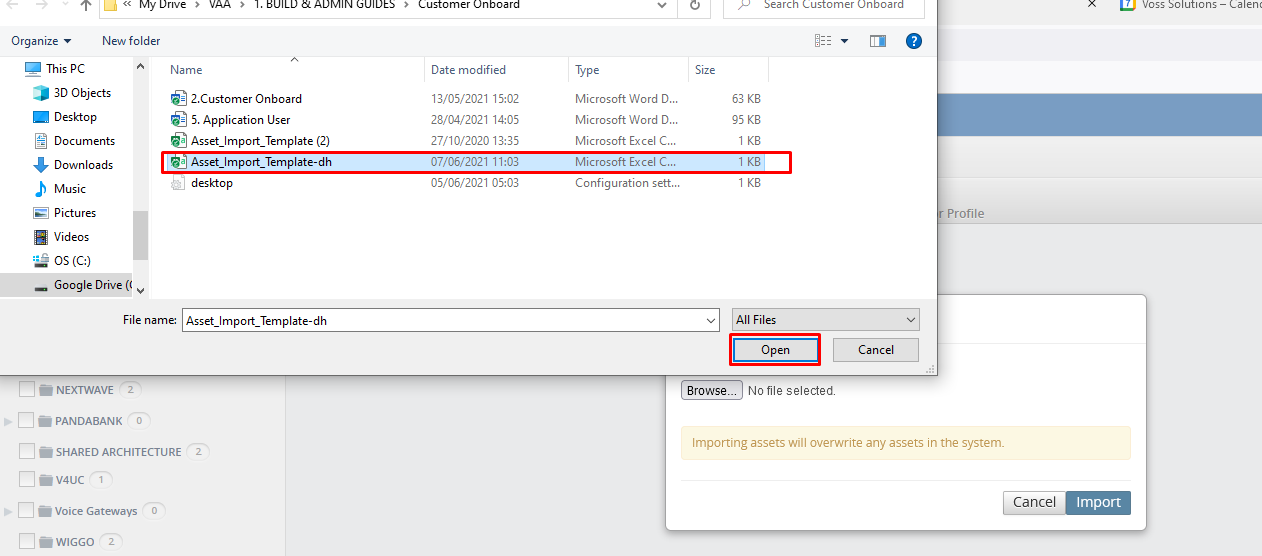The height and width of the screenshot is (556, 1262).
Task: Open Downloads in navigation pane
Action: tap(83, 165)
